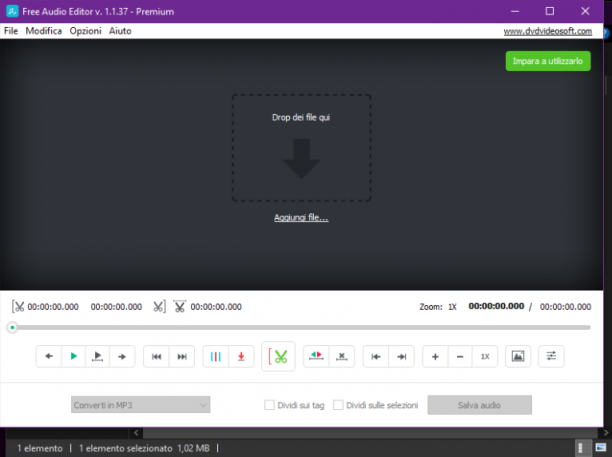Viewport: 612px width, 457px height.
Task: Click the blue and red tag markers icon
Action: tap(215, 356)
